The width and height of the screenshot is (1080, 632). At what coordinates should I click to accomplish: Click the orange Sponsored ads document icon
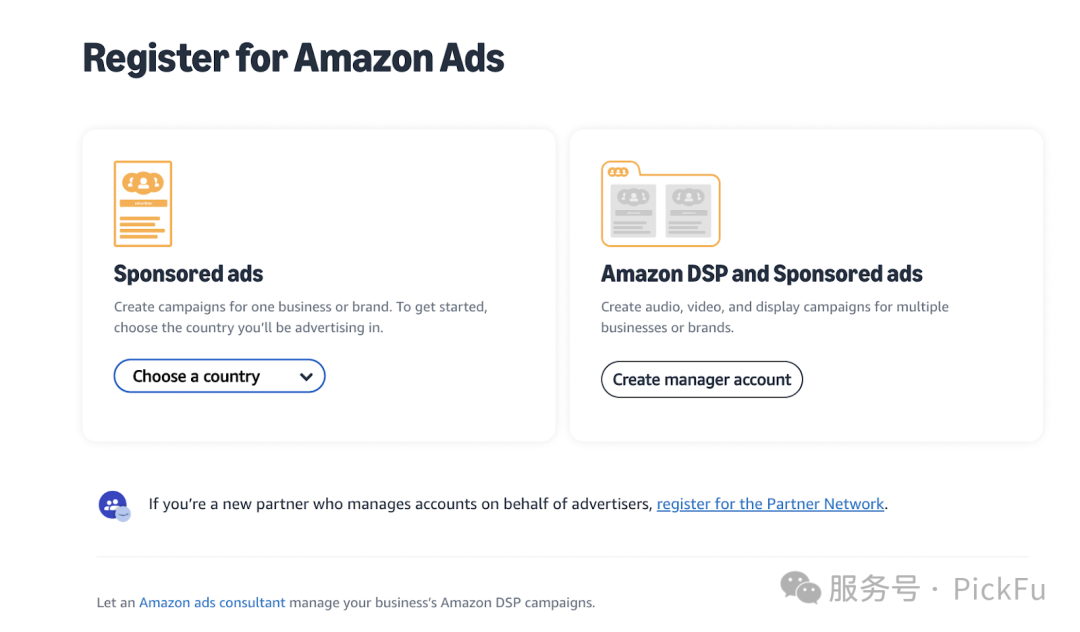point(143,204)
